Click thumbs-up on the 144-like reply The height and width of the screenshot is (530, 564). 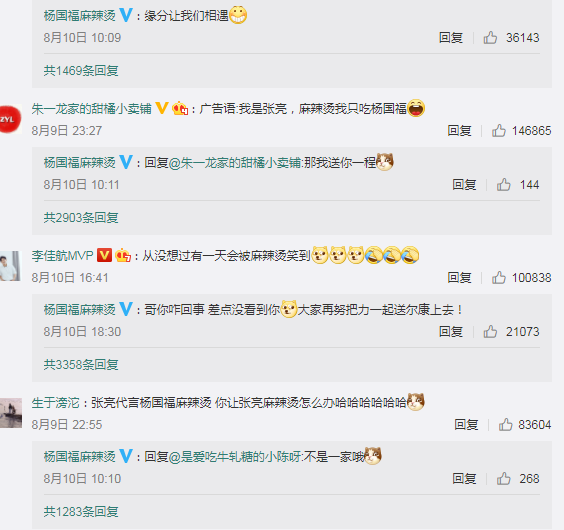coord(504,185)
